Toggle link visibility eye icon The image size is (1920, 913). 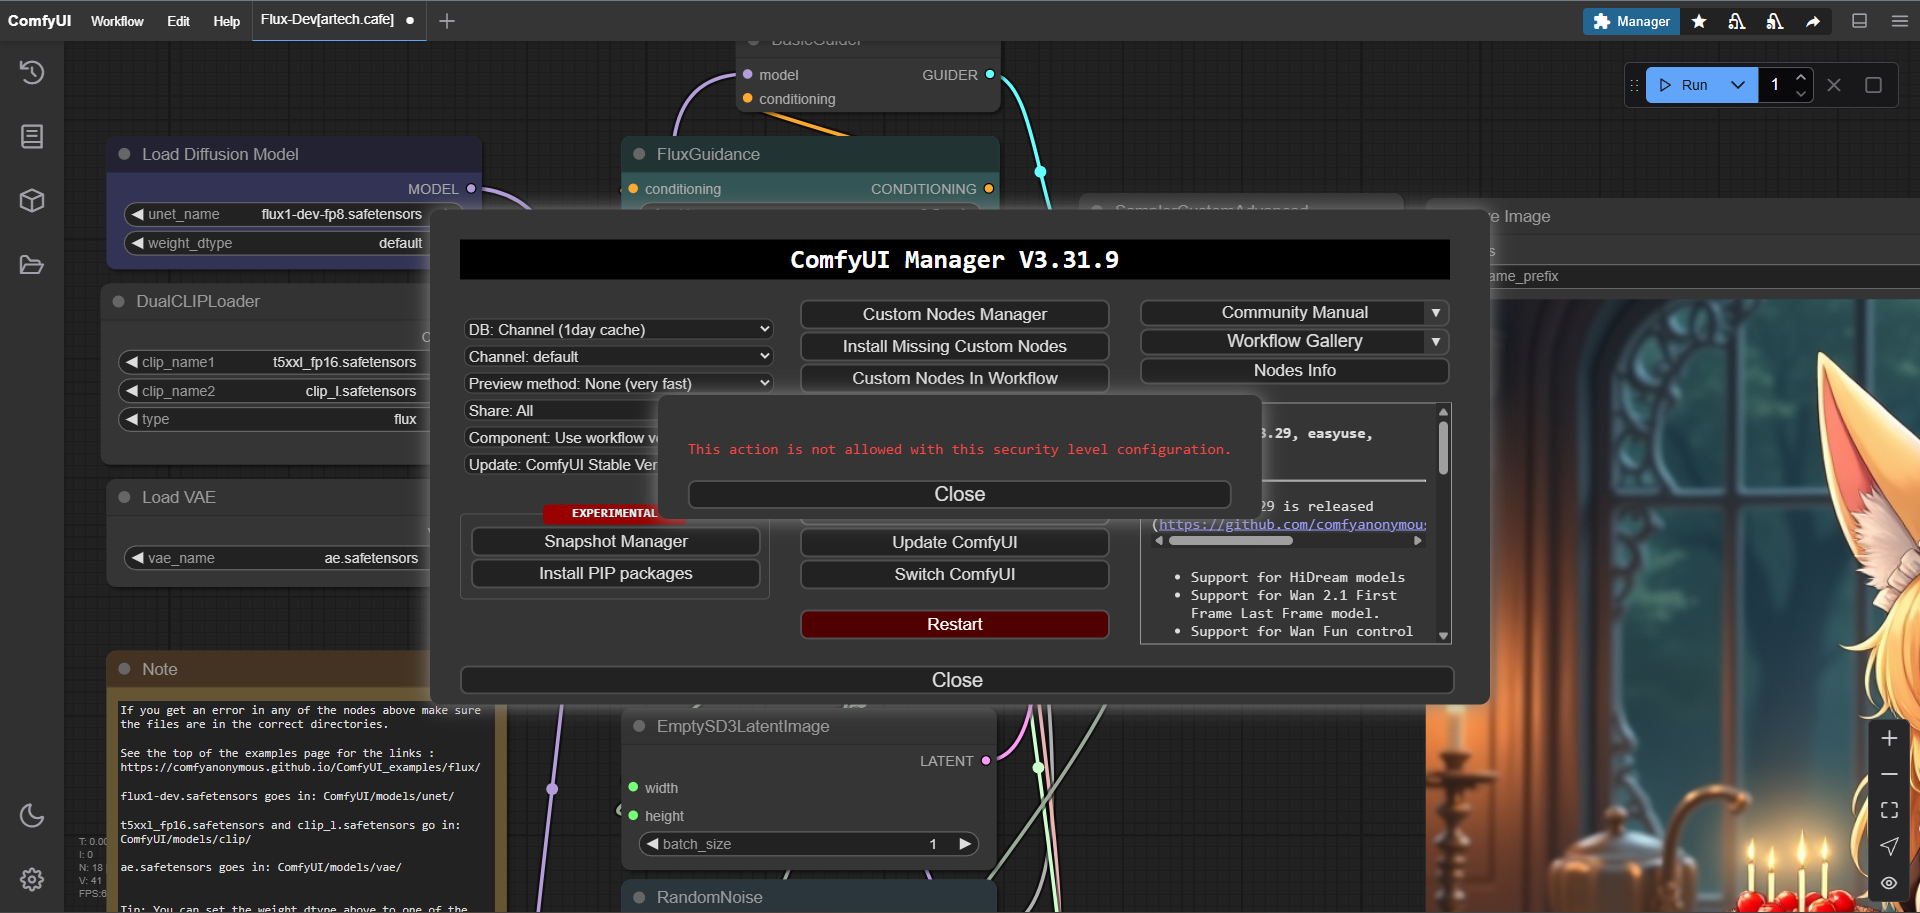(1889, 883)
